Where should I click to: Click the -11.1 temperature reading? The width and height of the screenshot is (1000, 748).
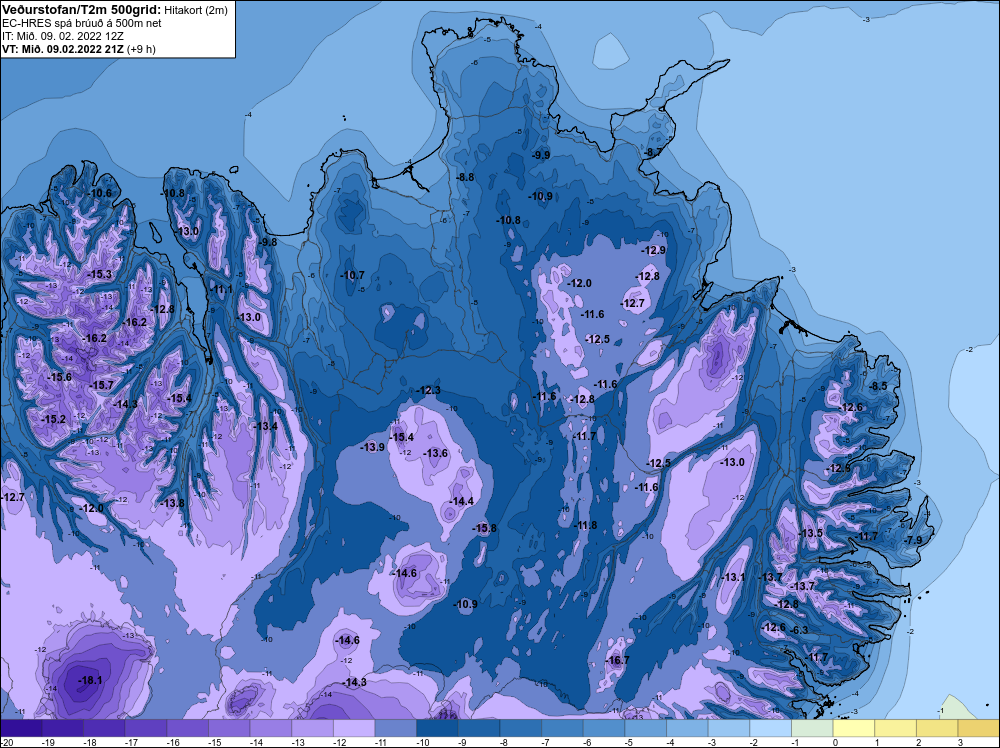[x=221, y=290]
